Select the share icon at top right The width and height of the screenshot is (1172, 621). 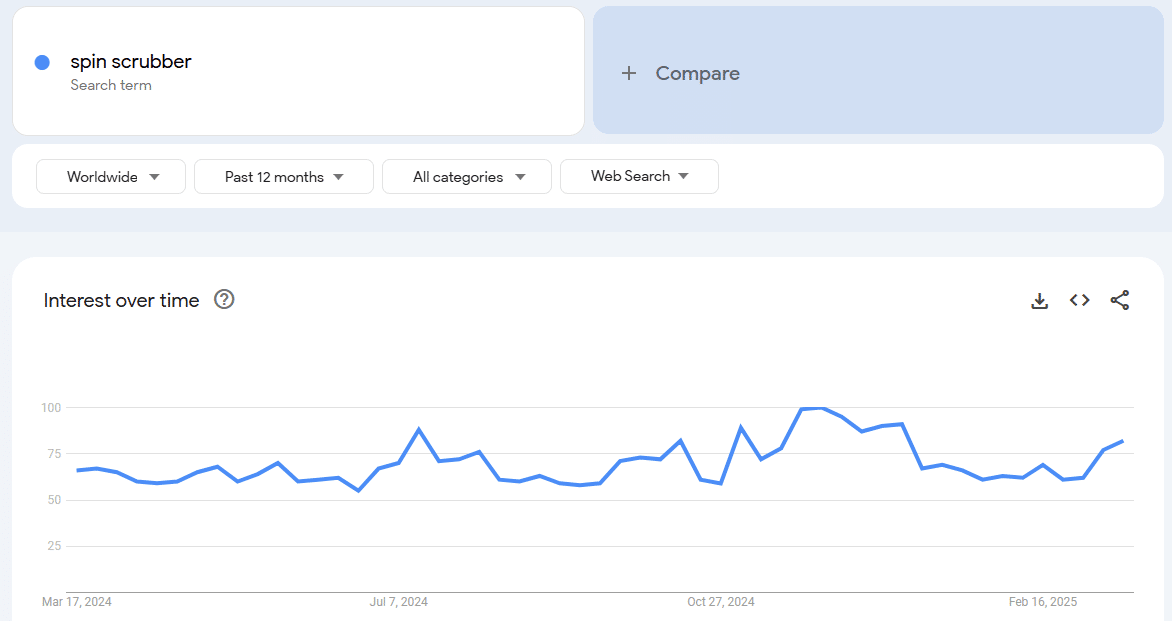(1119, 300)
